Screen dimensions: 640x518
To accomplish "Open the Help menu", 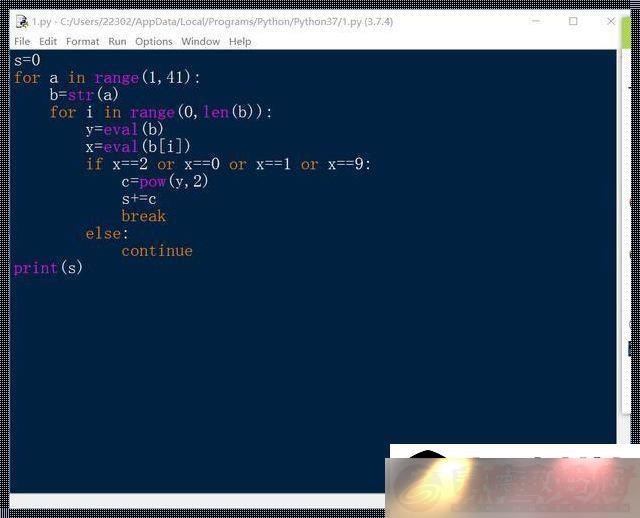I will click(240, 42).
